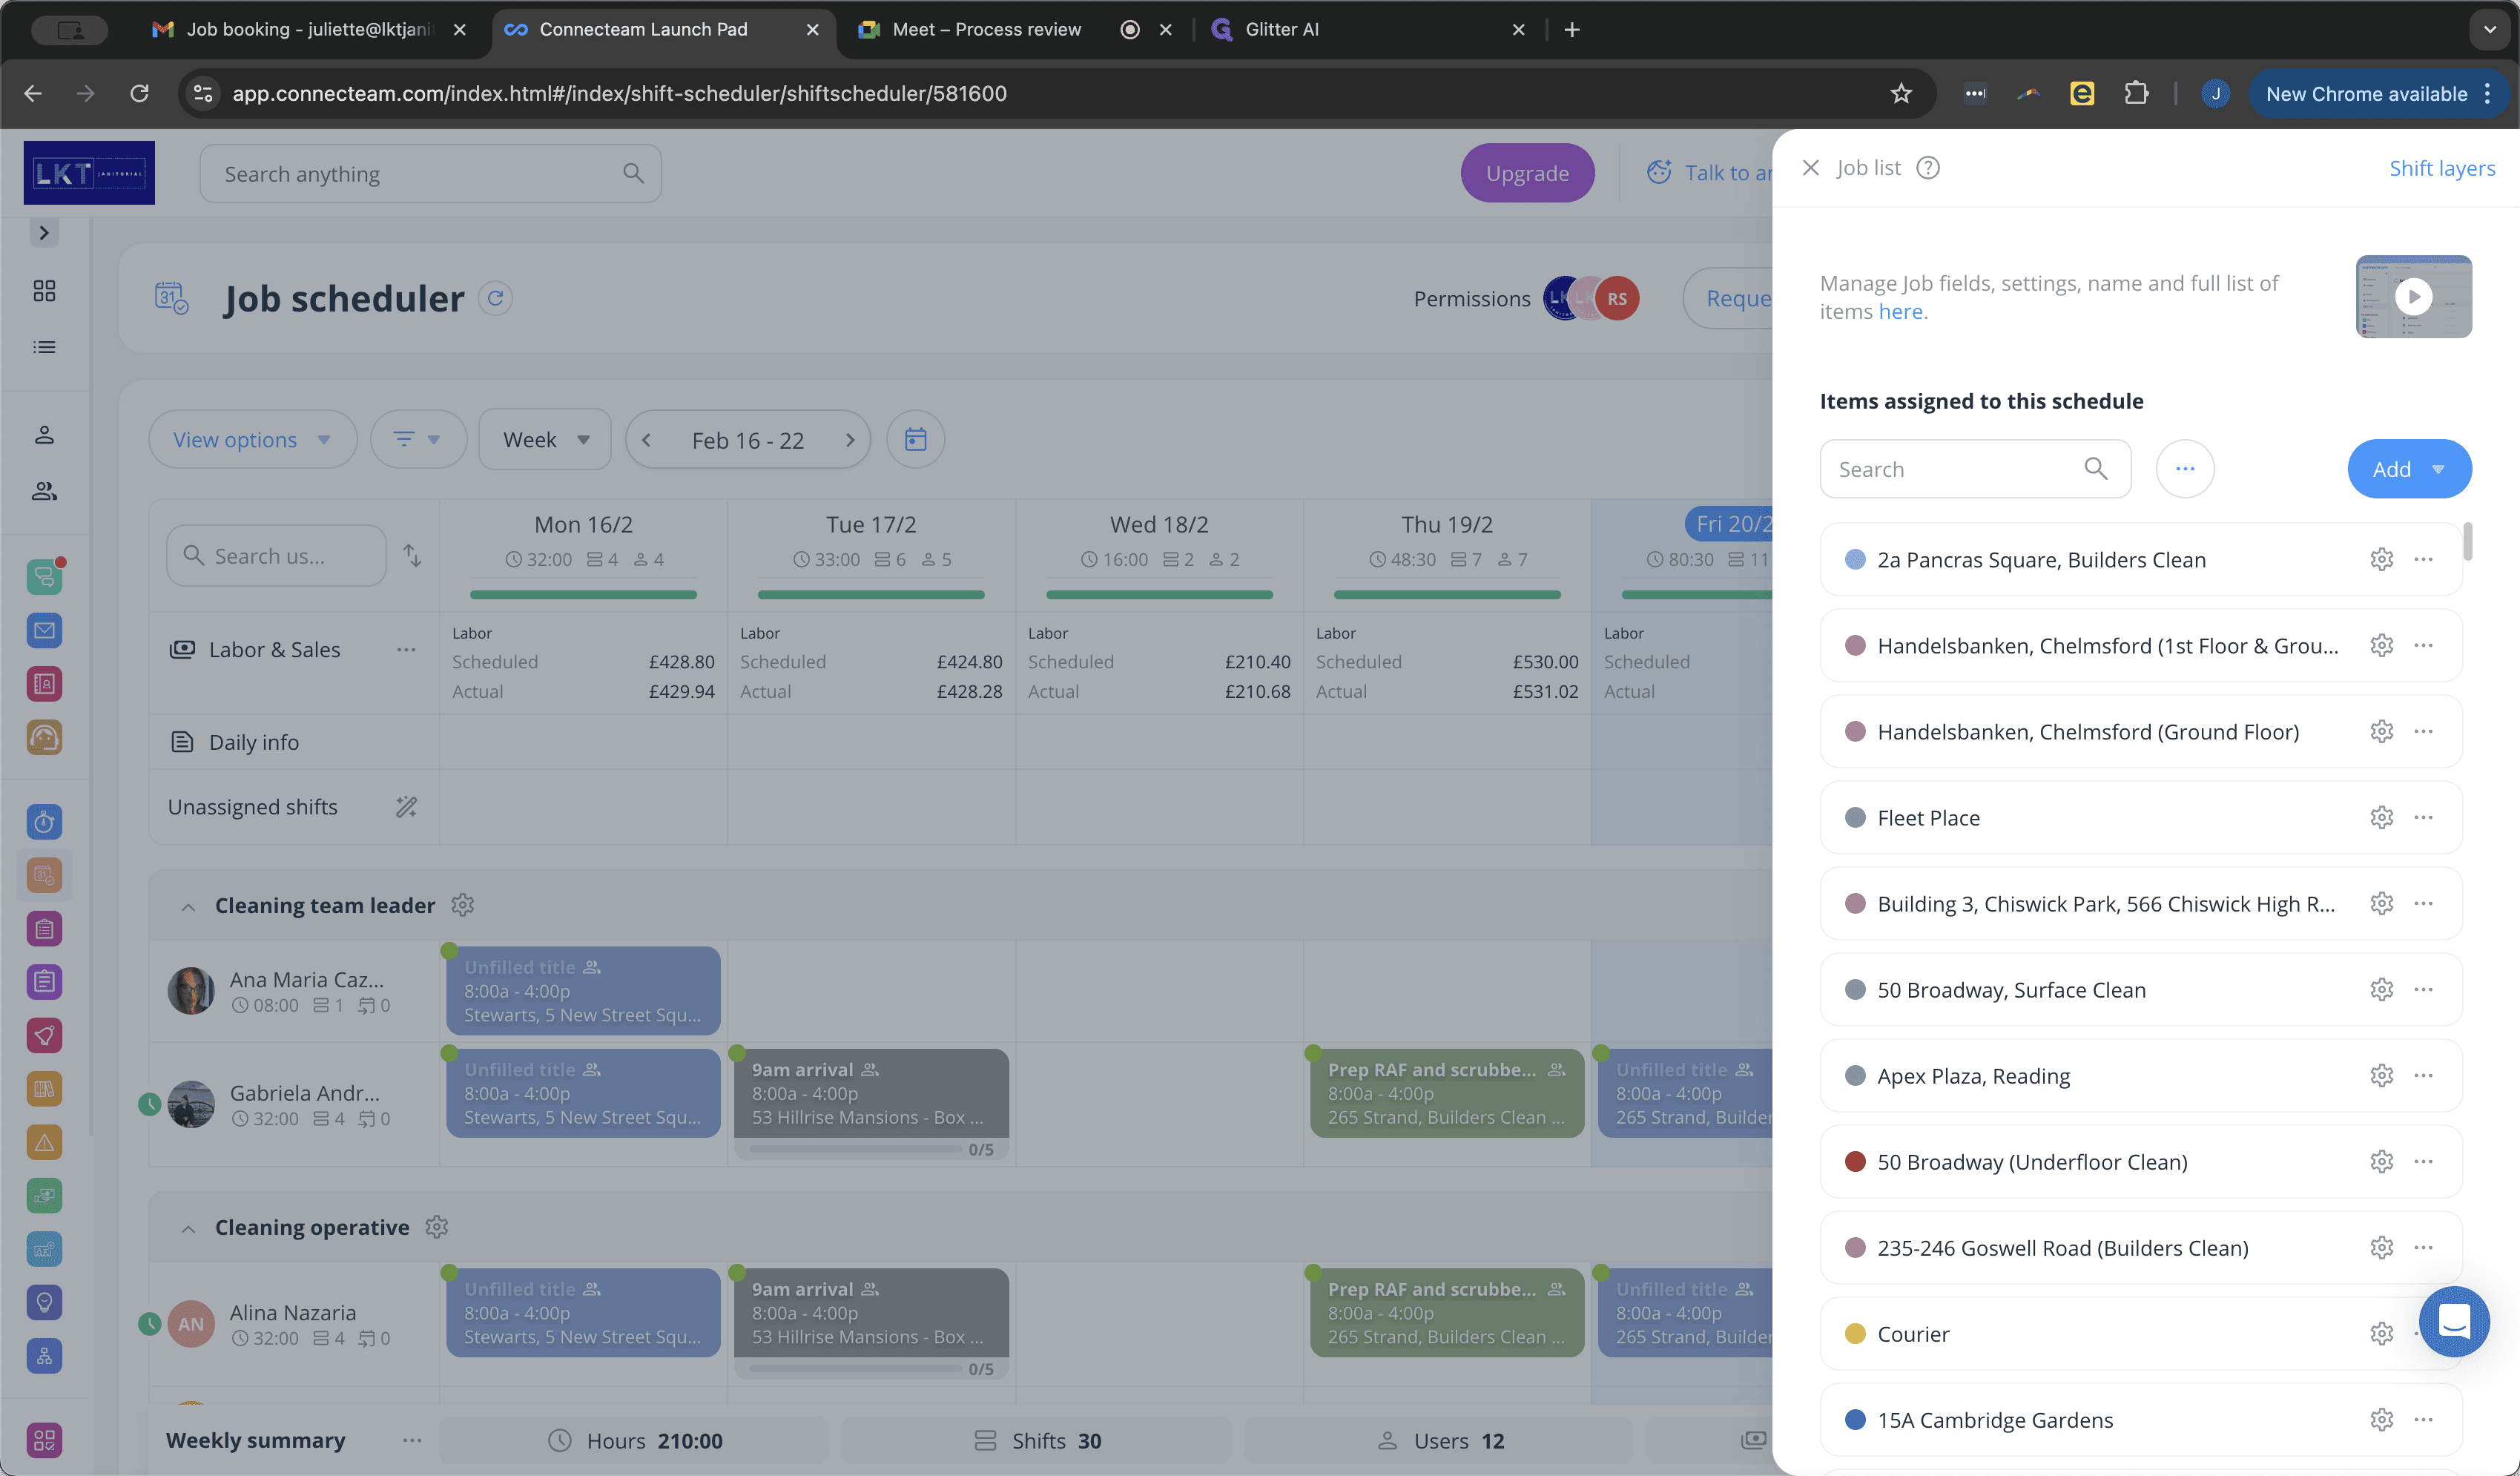2520x1476 pixels.
Task: Click the calendar date picker icon
Action: [x=915, y=439]
